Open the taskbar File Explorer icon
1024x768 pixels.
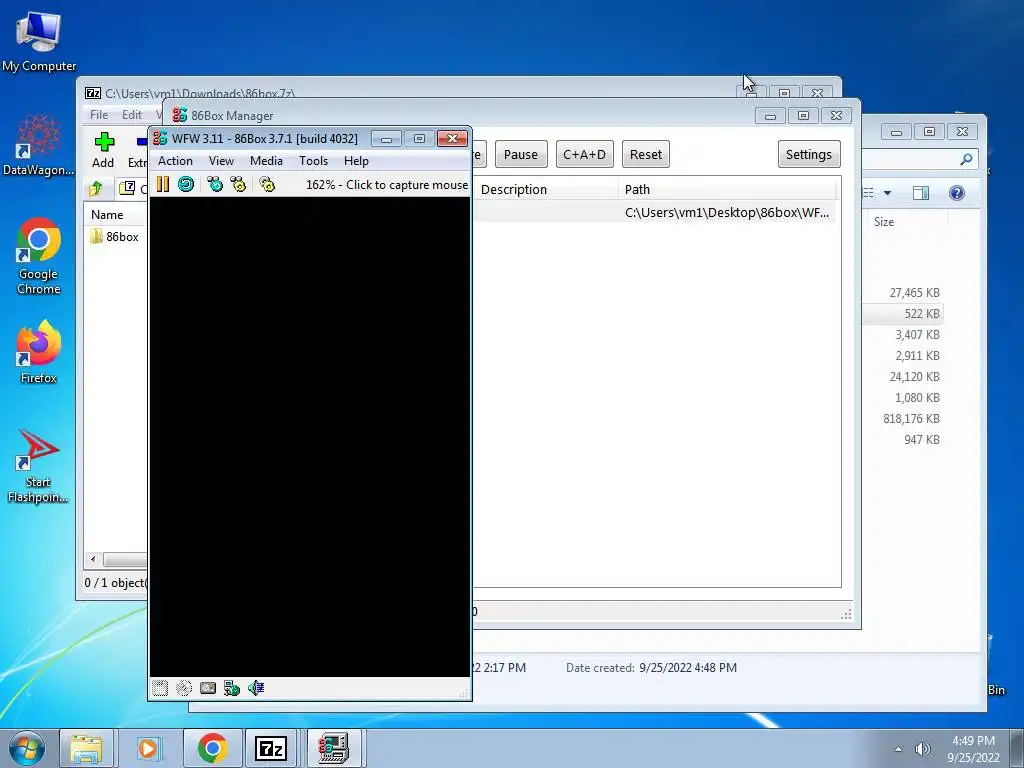[x=86, y=748]
